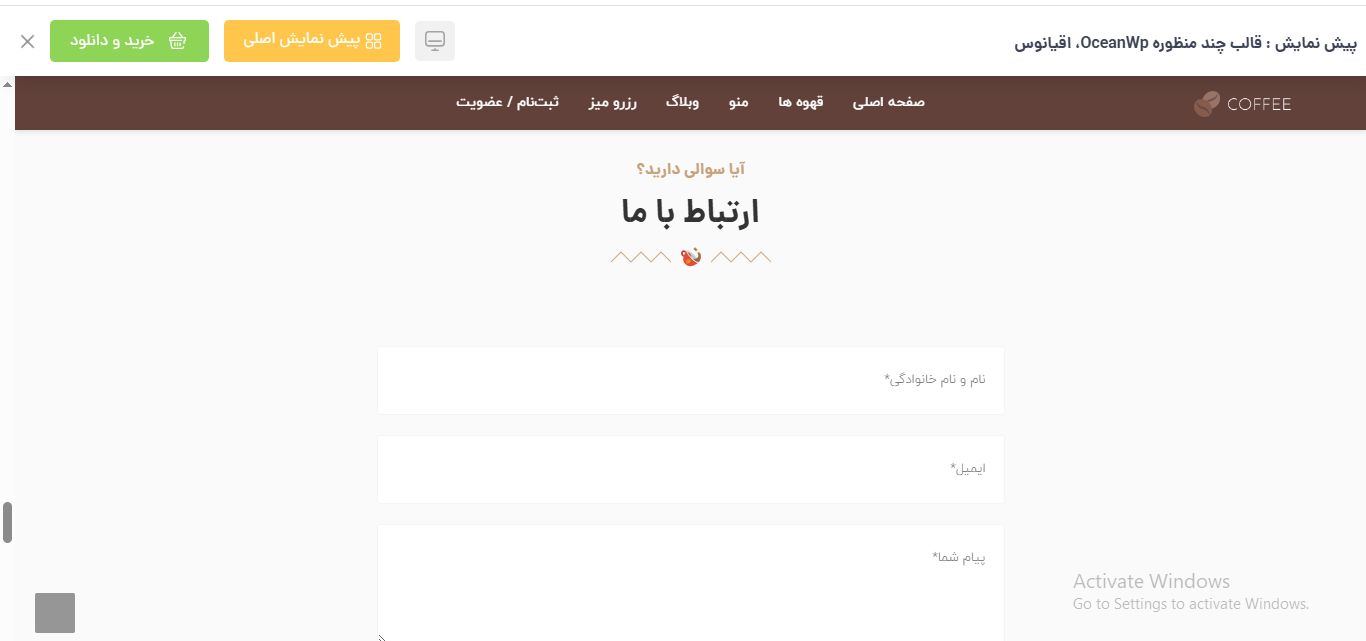Navigate to رزرو میز
Viewport: 1366px width, 641px height.
click(612, 102)
